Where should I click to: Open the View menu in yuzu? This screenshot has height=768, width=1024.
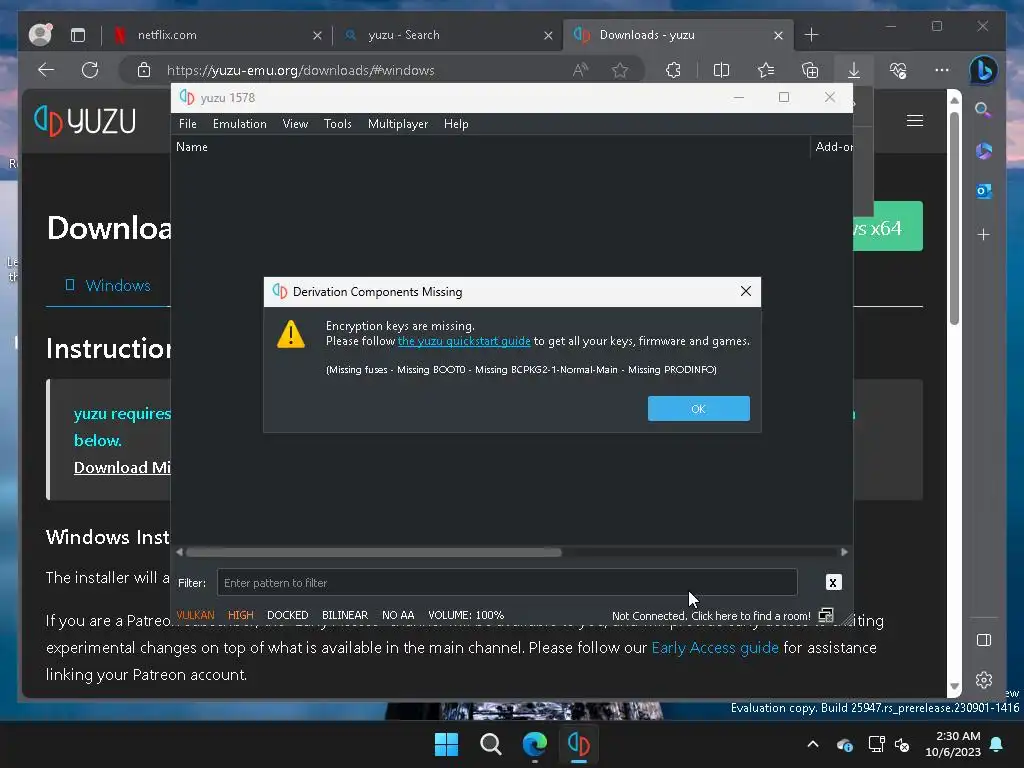295,123
